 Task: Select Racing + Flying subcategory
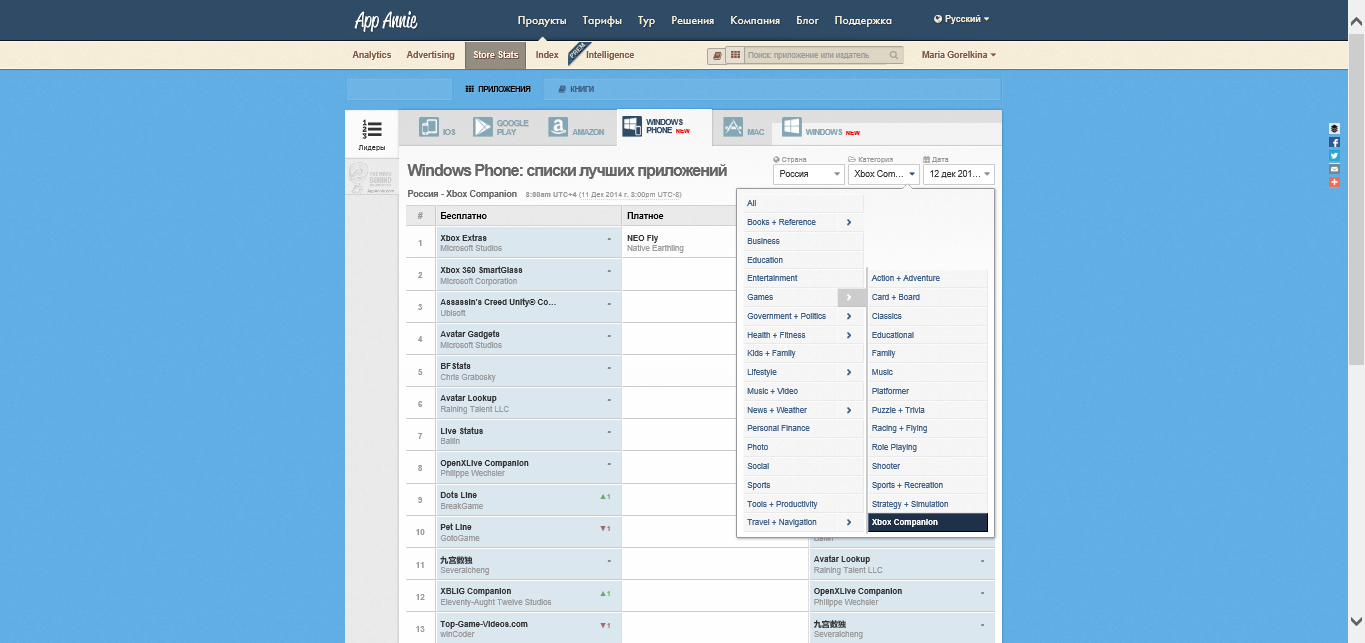click(x=927, y=428)
